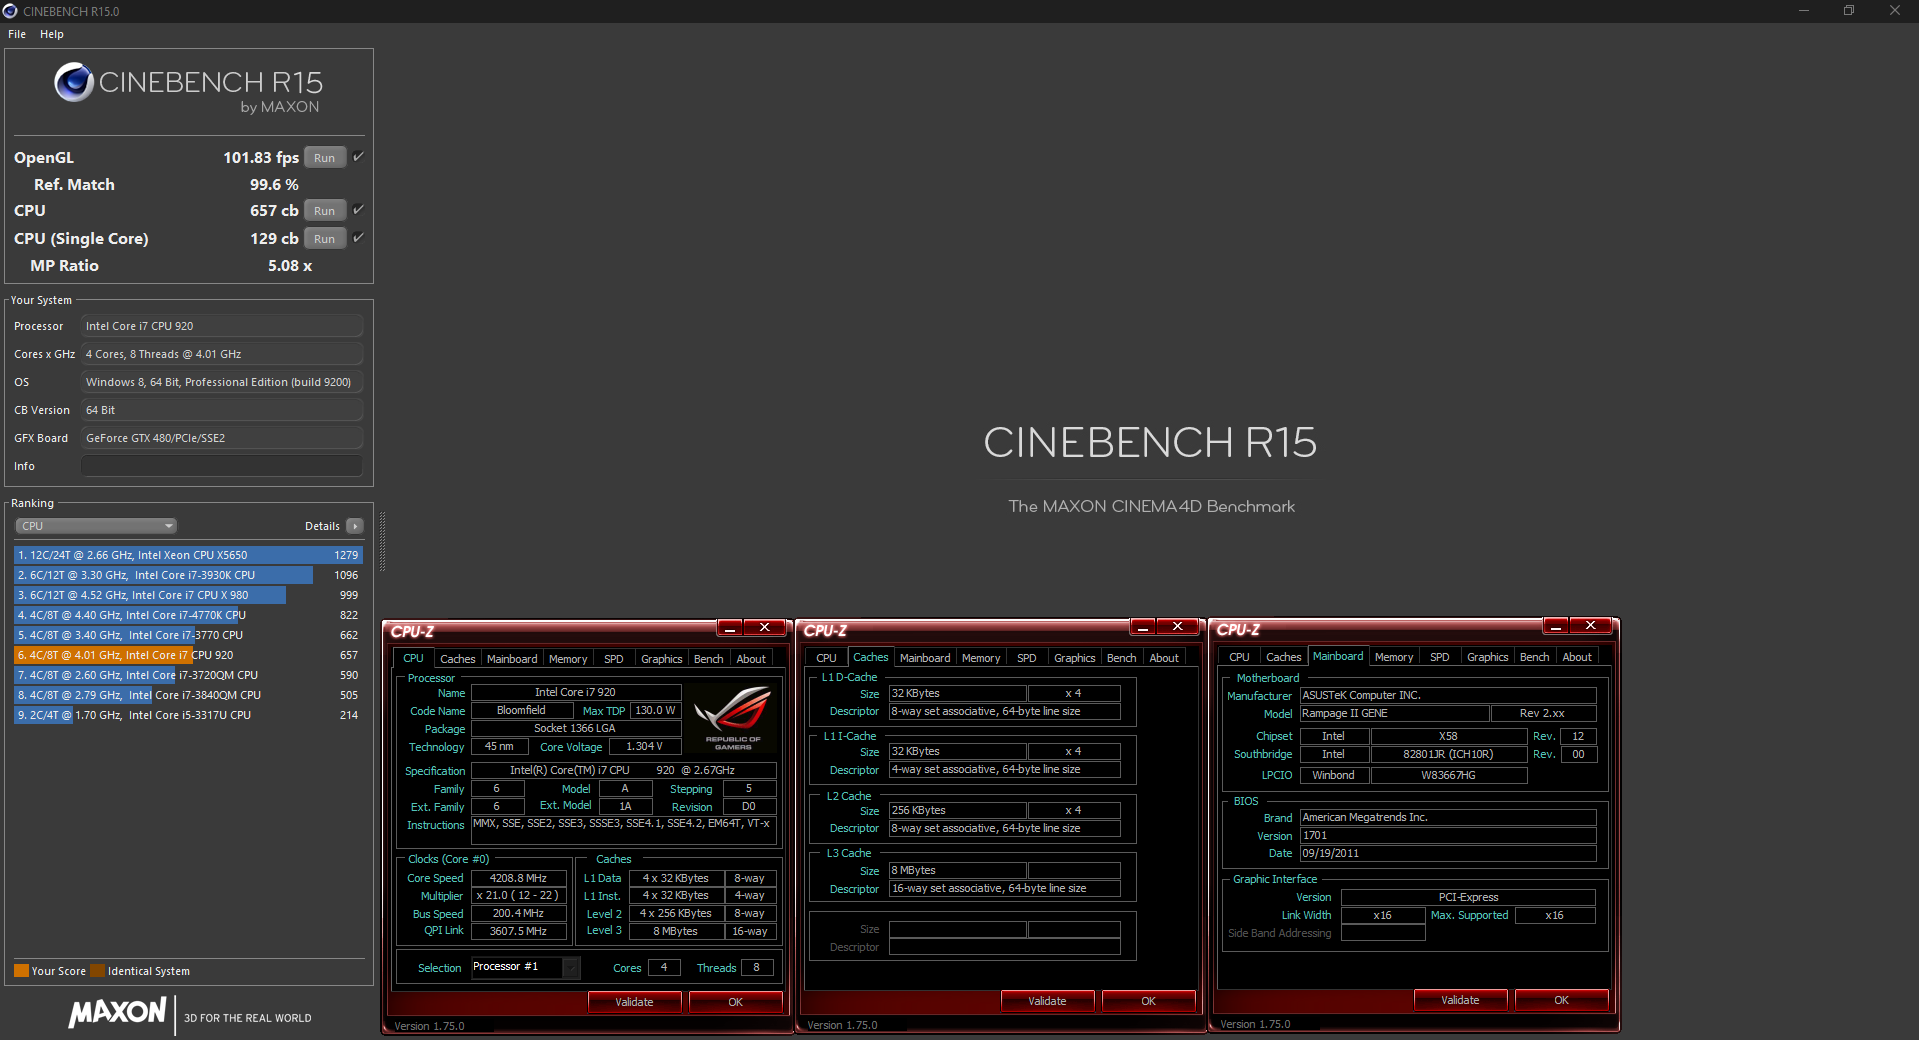Run the OpenGL benchmark
Viewport: 1919px width, 1040px height.
[x=325, y=158]
